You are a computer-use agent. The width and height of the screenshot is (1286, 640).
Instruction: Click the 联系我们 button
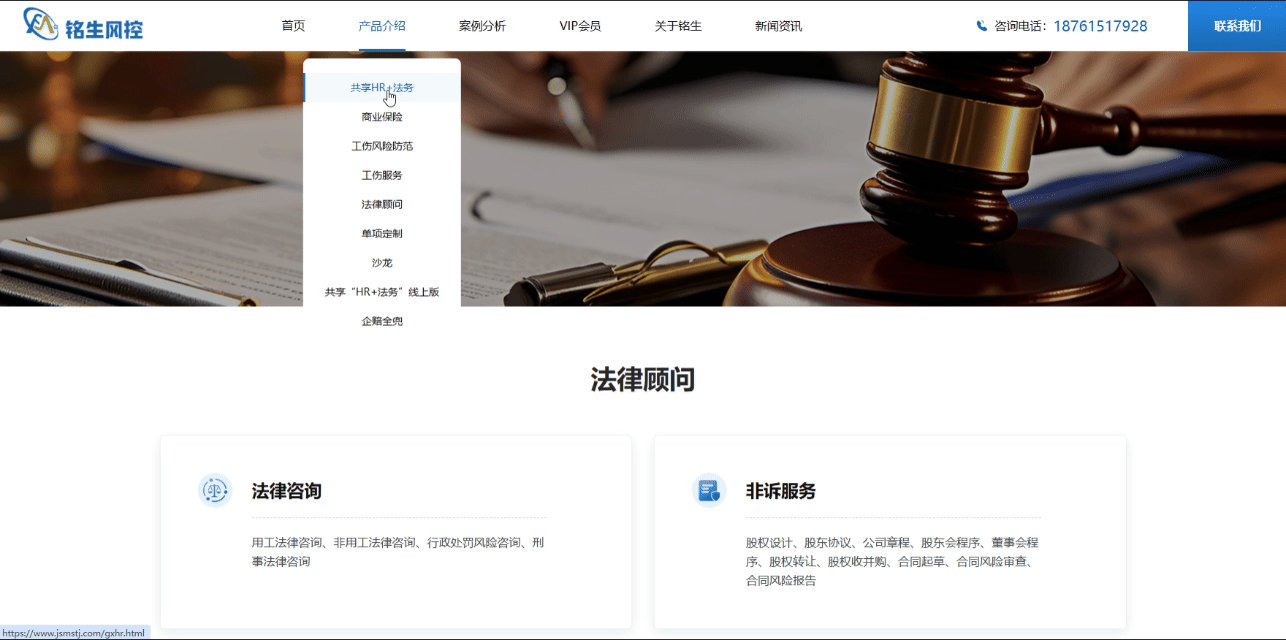click(x=1236, y=25)
